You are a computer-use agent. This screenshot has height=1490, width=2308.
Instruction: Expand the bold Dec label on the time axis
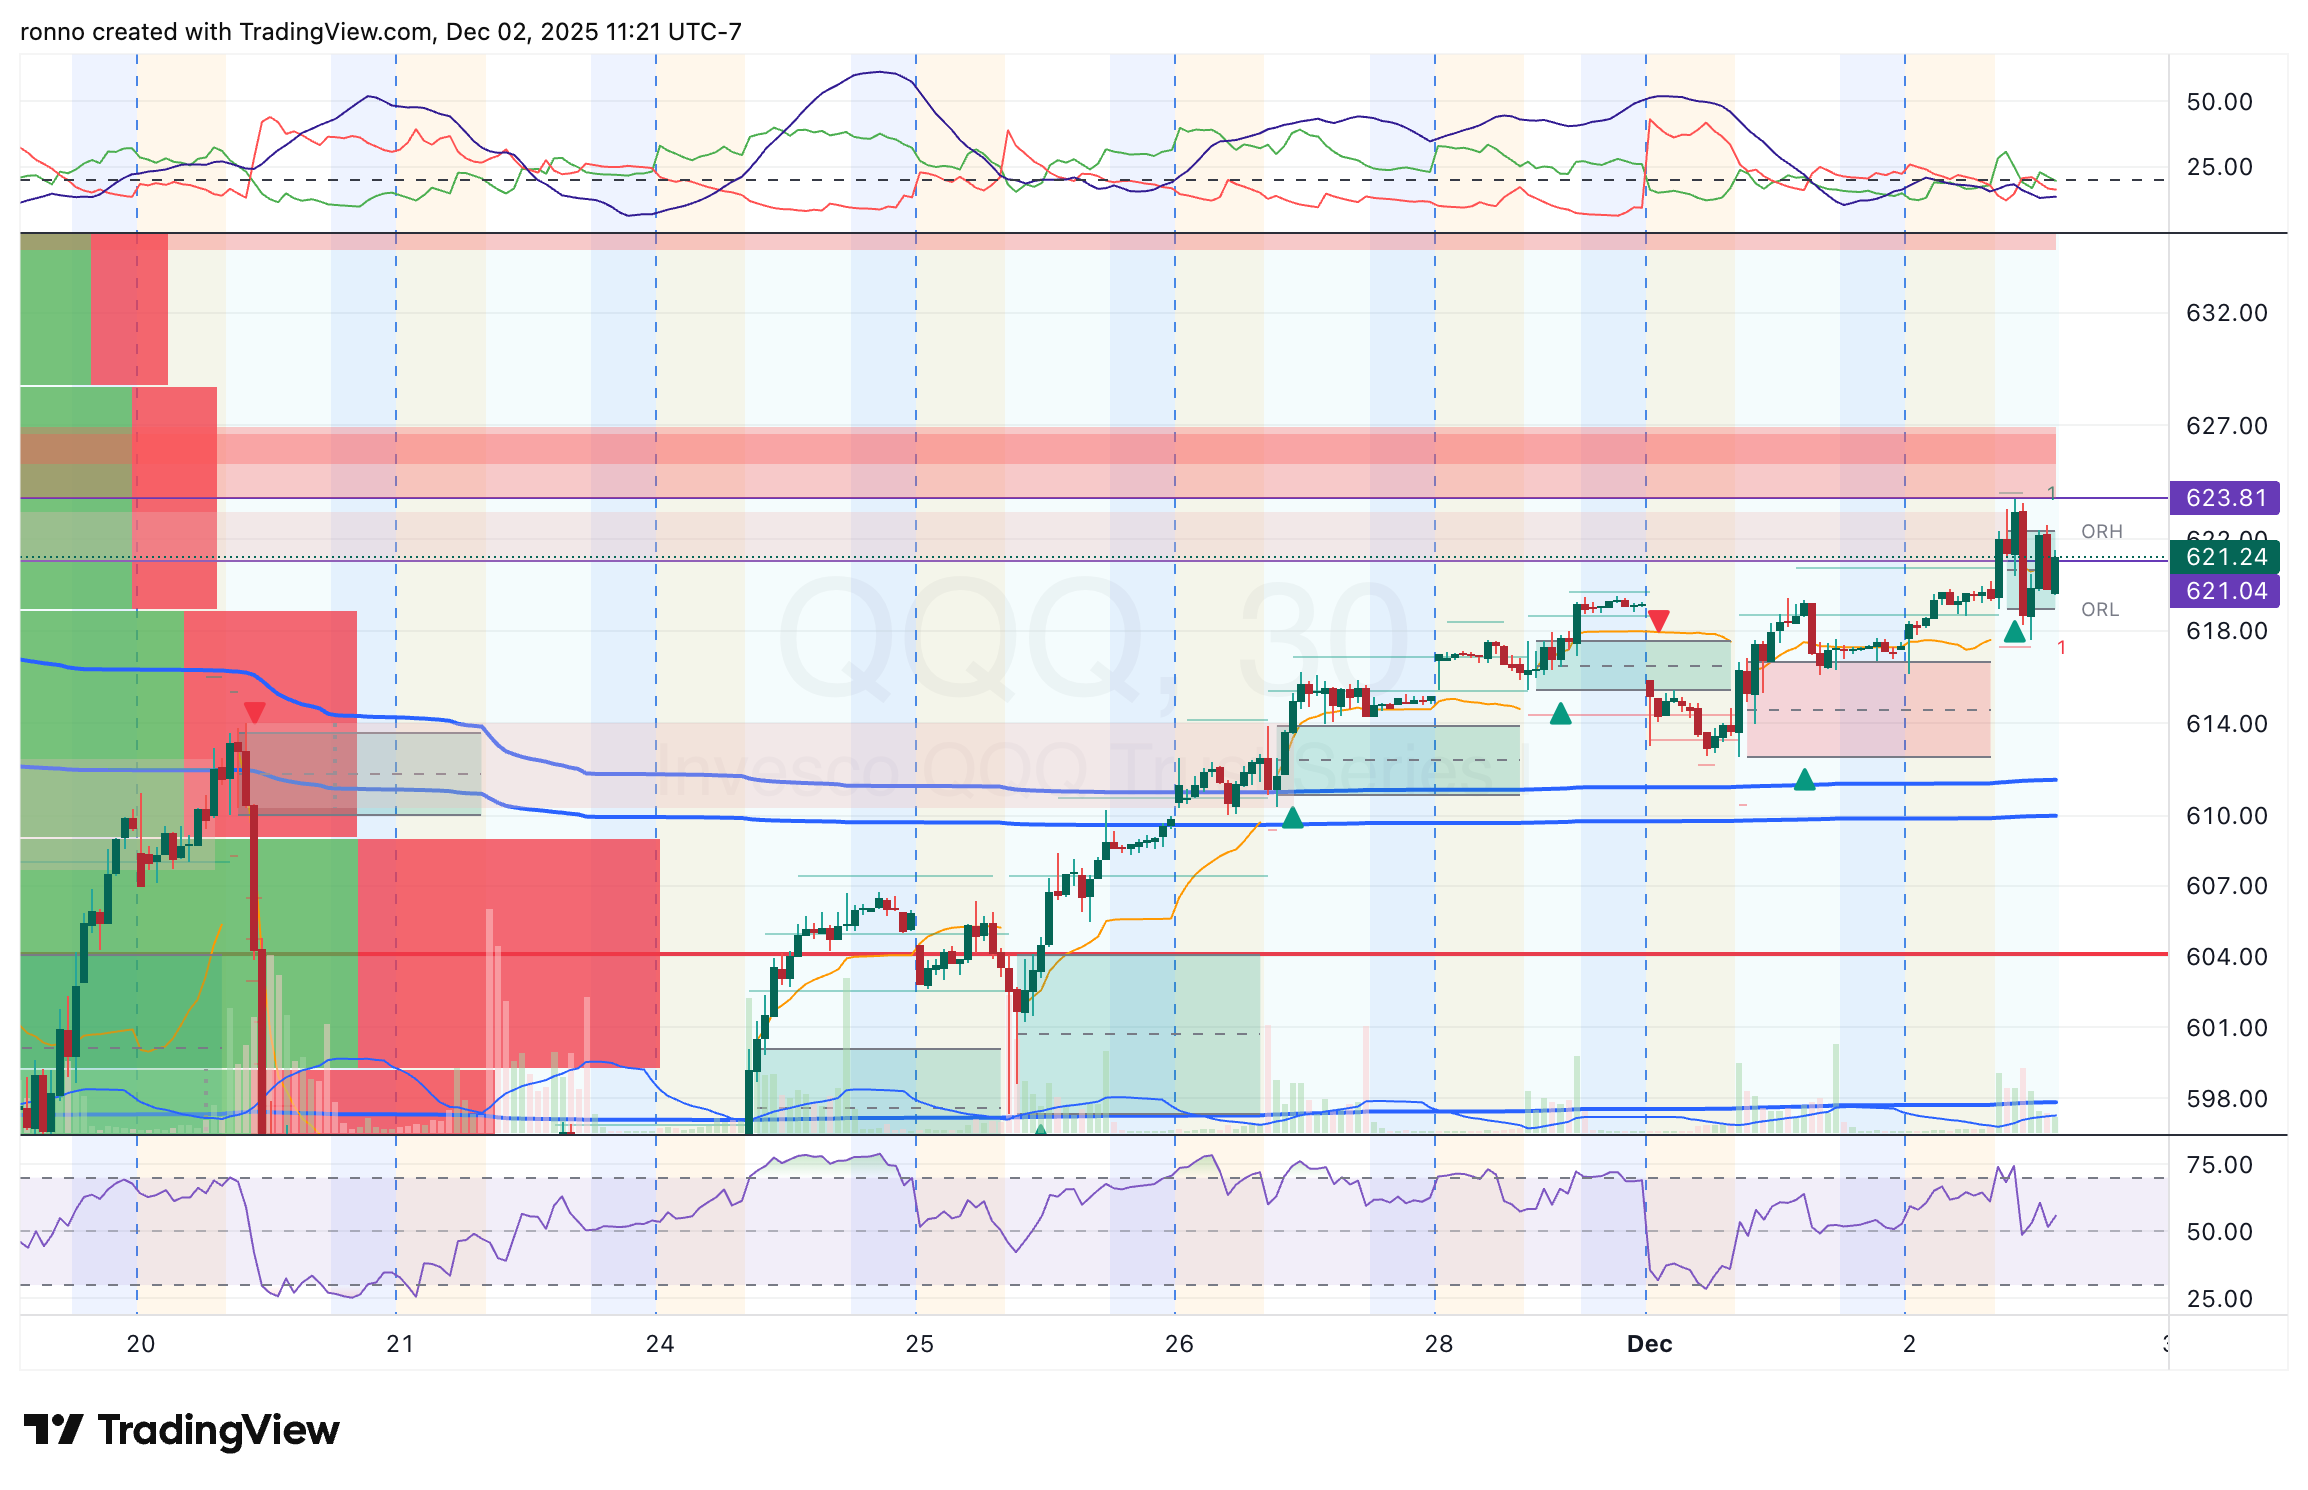click(1649, 1345)
